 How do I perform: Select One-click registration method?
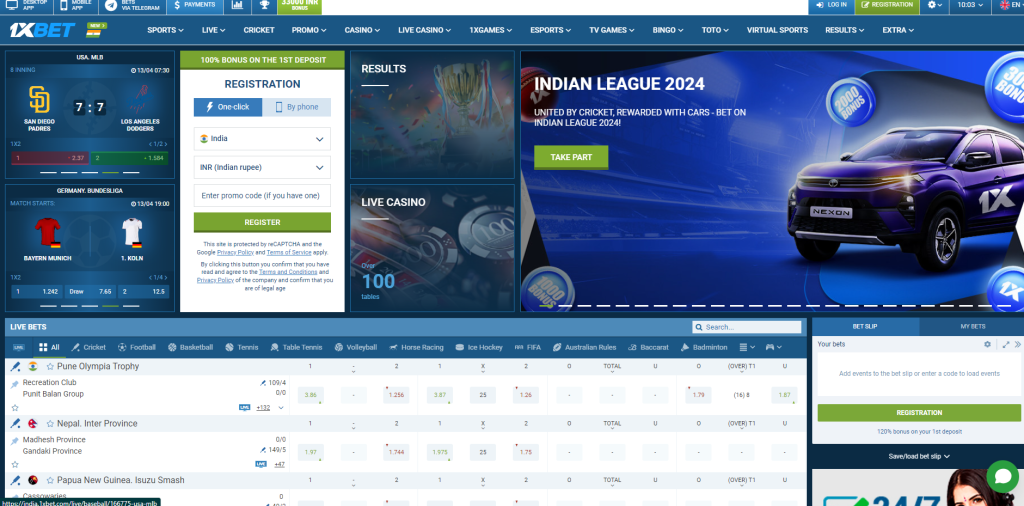tap(228, 107)
